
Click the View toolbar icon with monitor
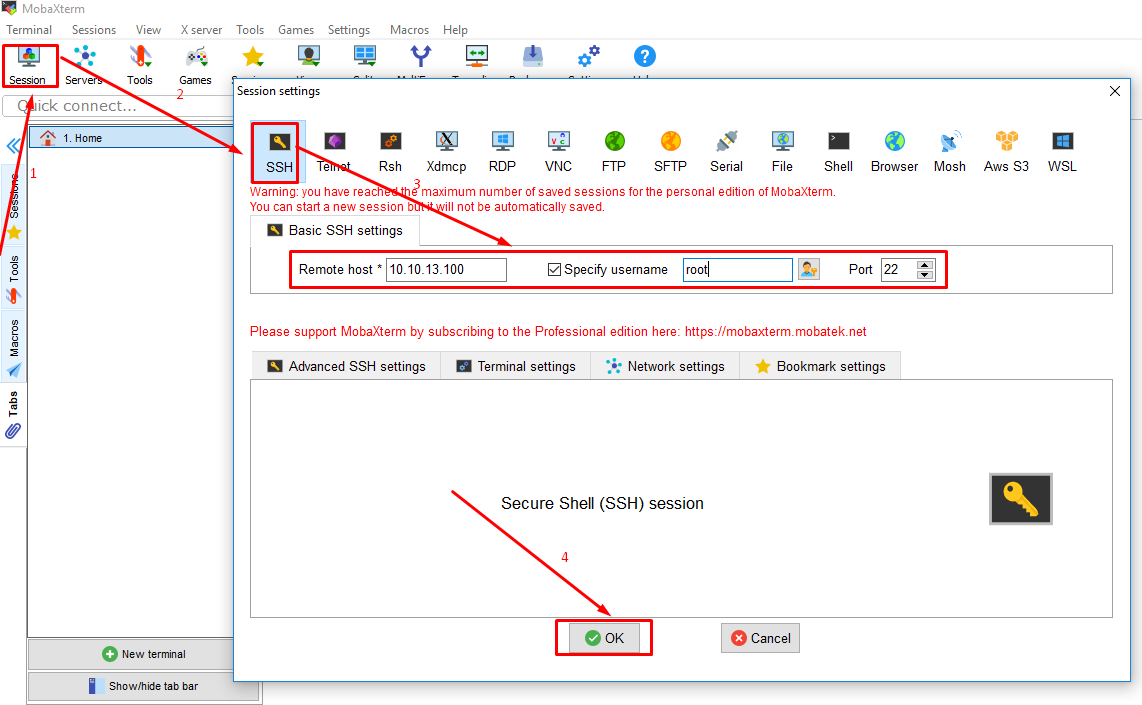[x=309, y=58]
